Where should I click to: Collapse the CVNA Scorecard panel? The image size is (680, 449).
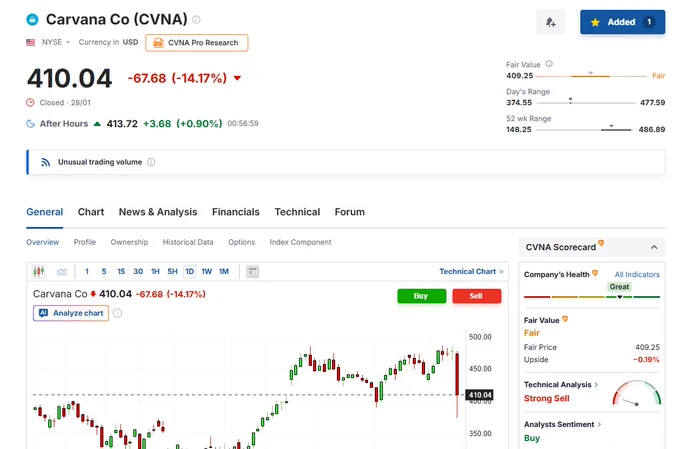point(654,247)
